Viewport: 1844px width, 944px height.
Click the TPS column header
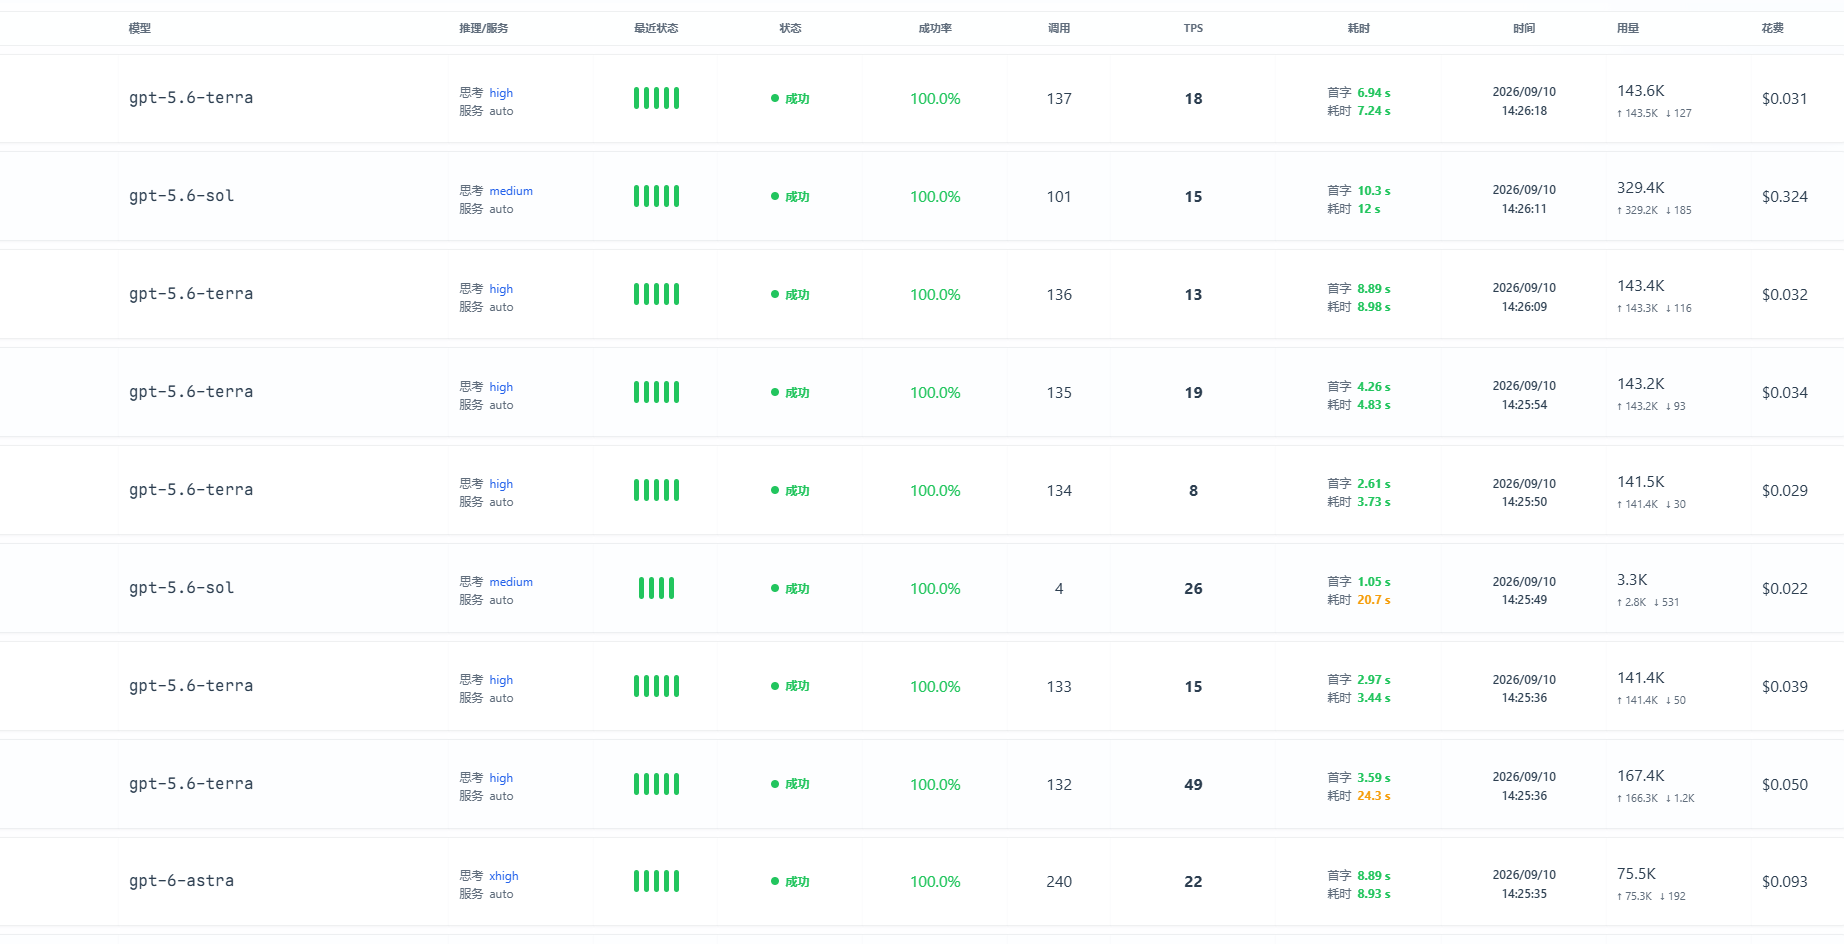coord(1193,28)
